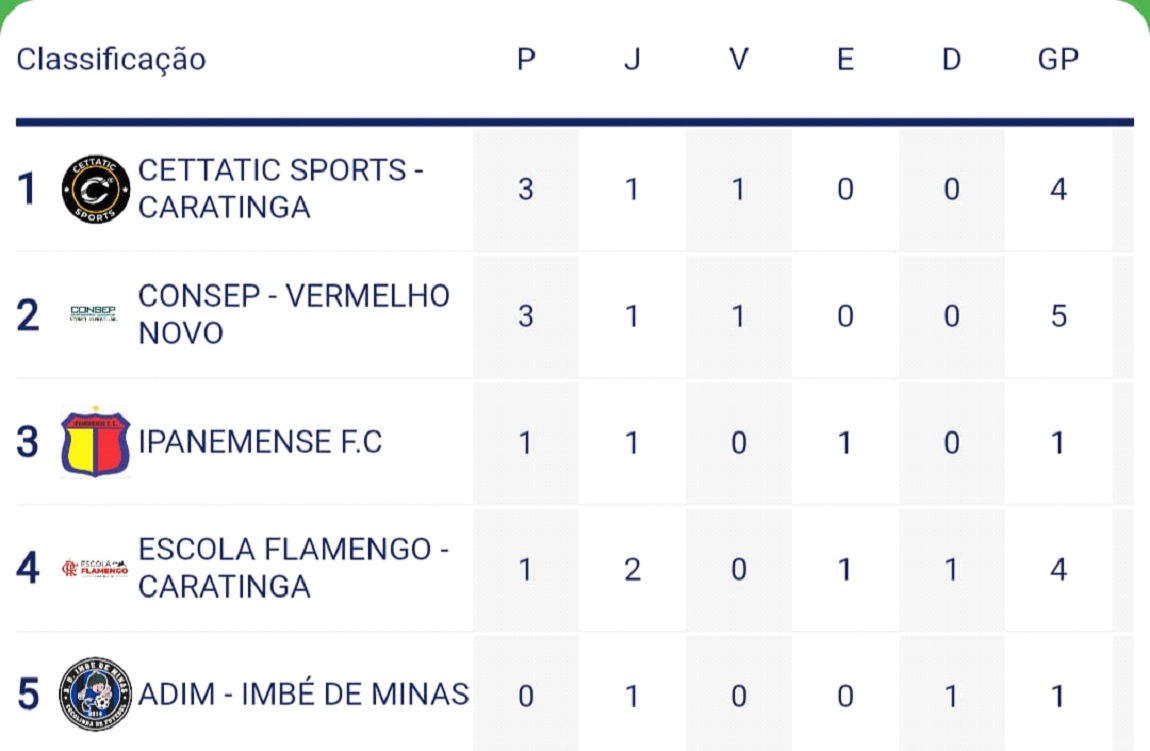
Task: Click the Ipanemense F.C shield logo
Action: click(x=95, y=441)
